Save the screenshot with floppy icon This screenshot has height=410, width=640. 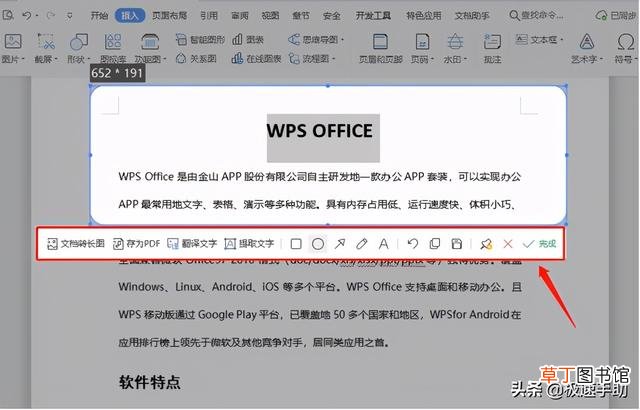click(x=457, y=244)
